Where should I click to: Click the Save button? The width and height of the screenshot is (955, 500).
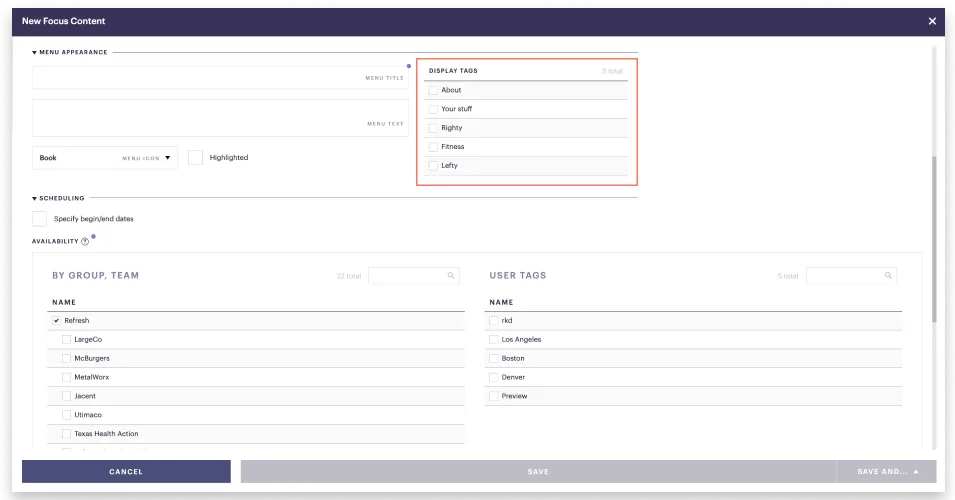click(x=538, y=471)
